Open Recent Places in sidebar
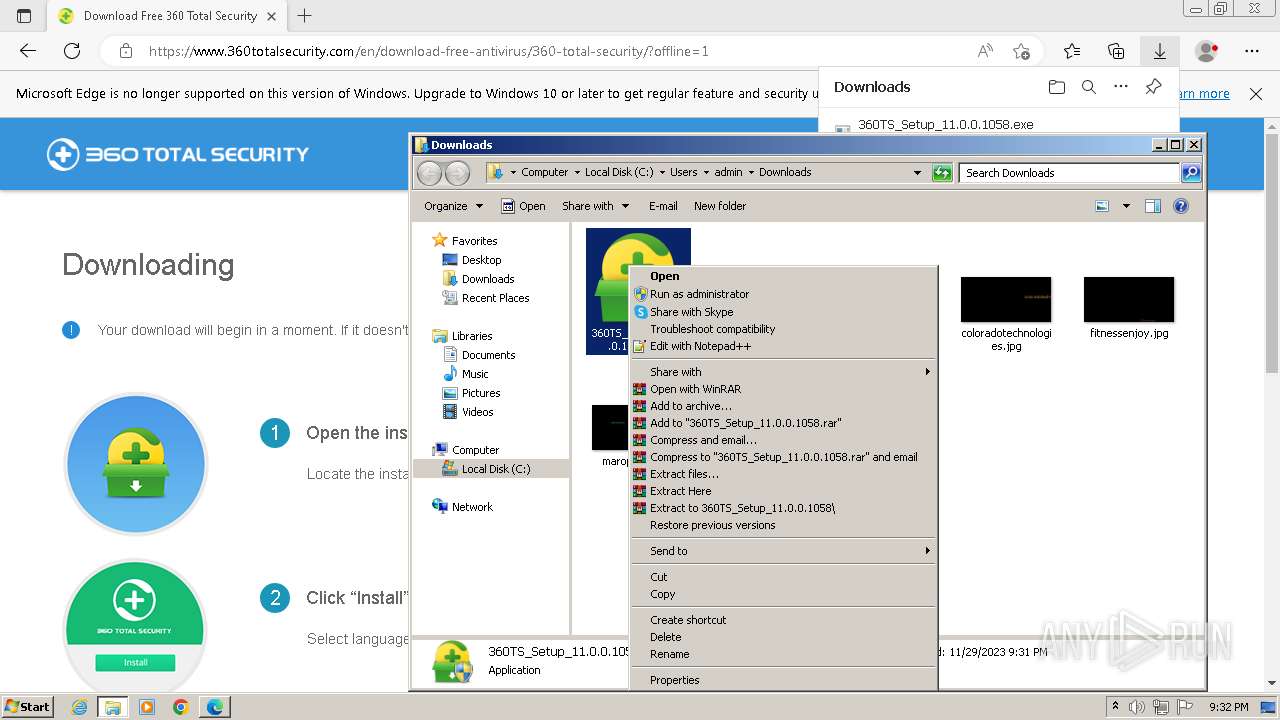 click(495, 298)
